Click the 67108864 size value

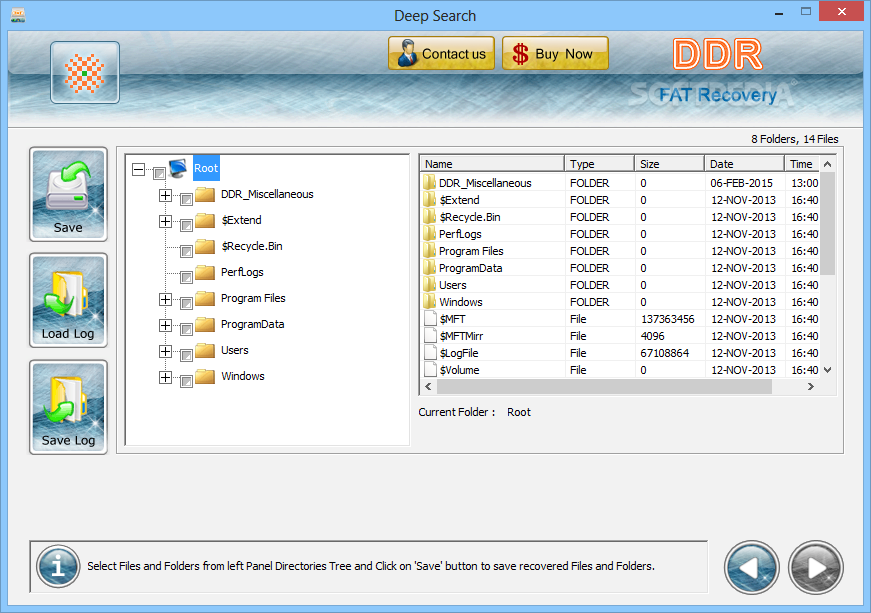point(665,353)
